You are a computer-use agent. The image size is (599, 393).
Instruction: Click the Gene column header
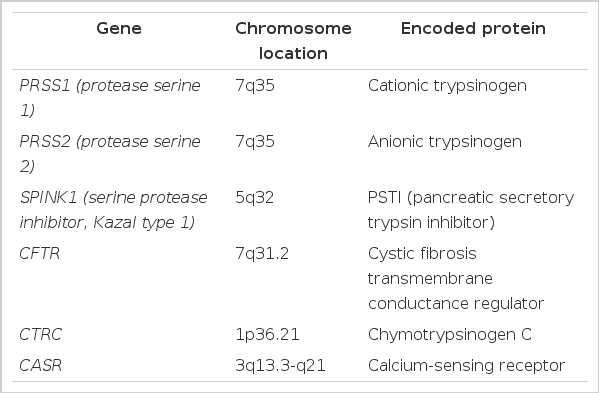point(119,29)
